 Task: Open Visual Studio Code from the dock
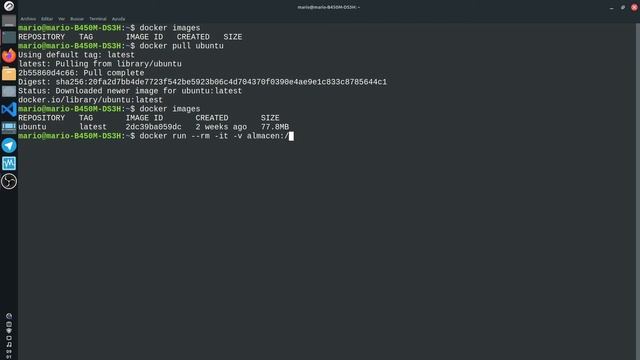(9, 109)
